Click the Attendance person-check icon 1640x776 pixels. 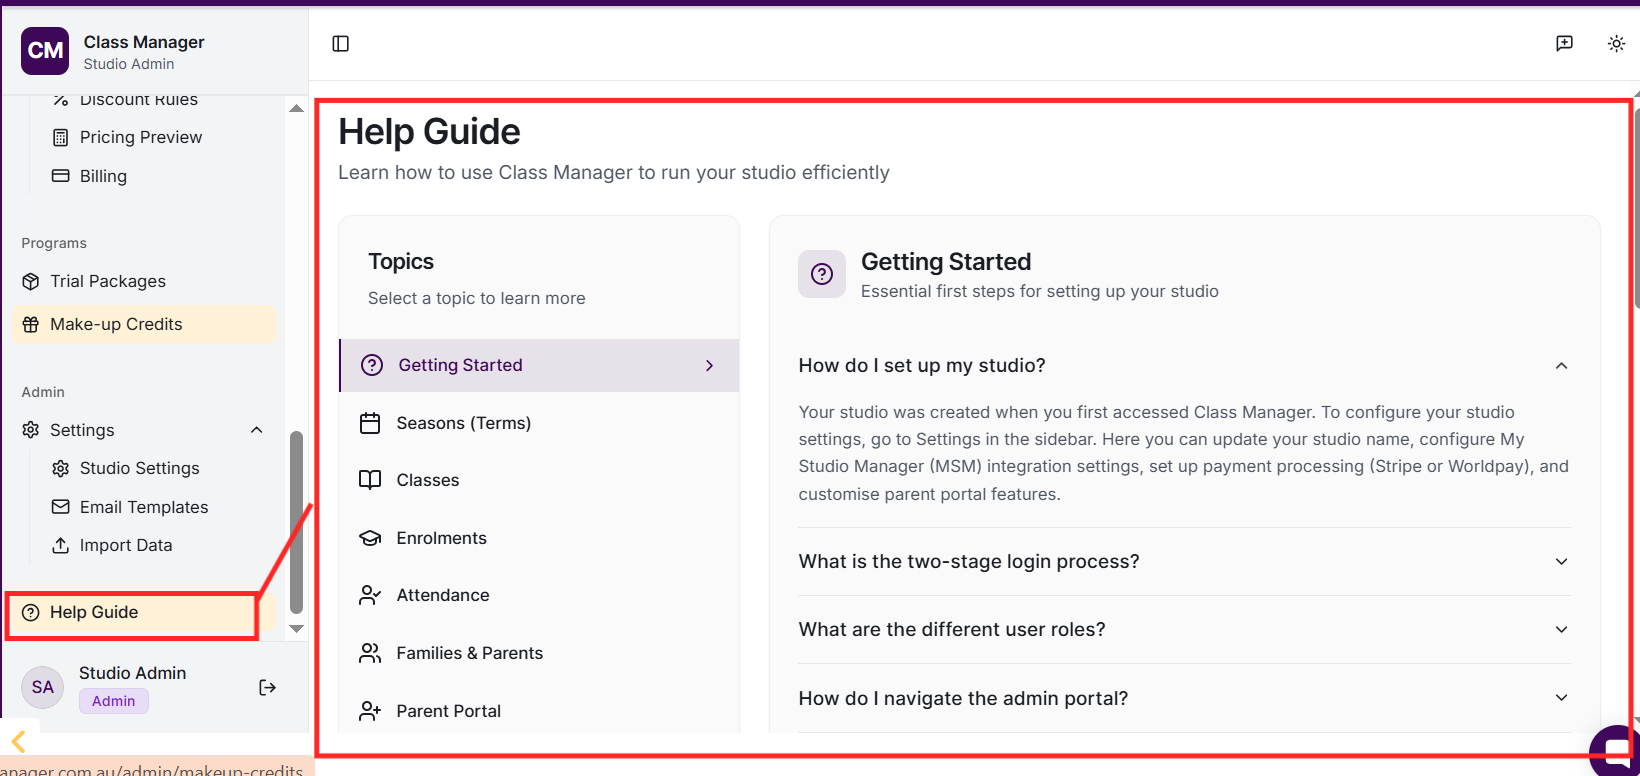pos(370,596)
